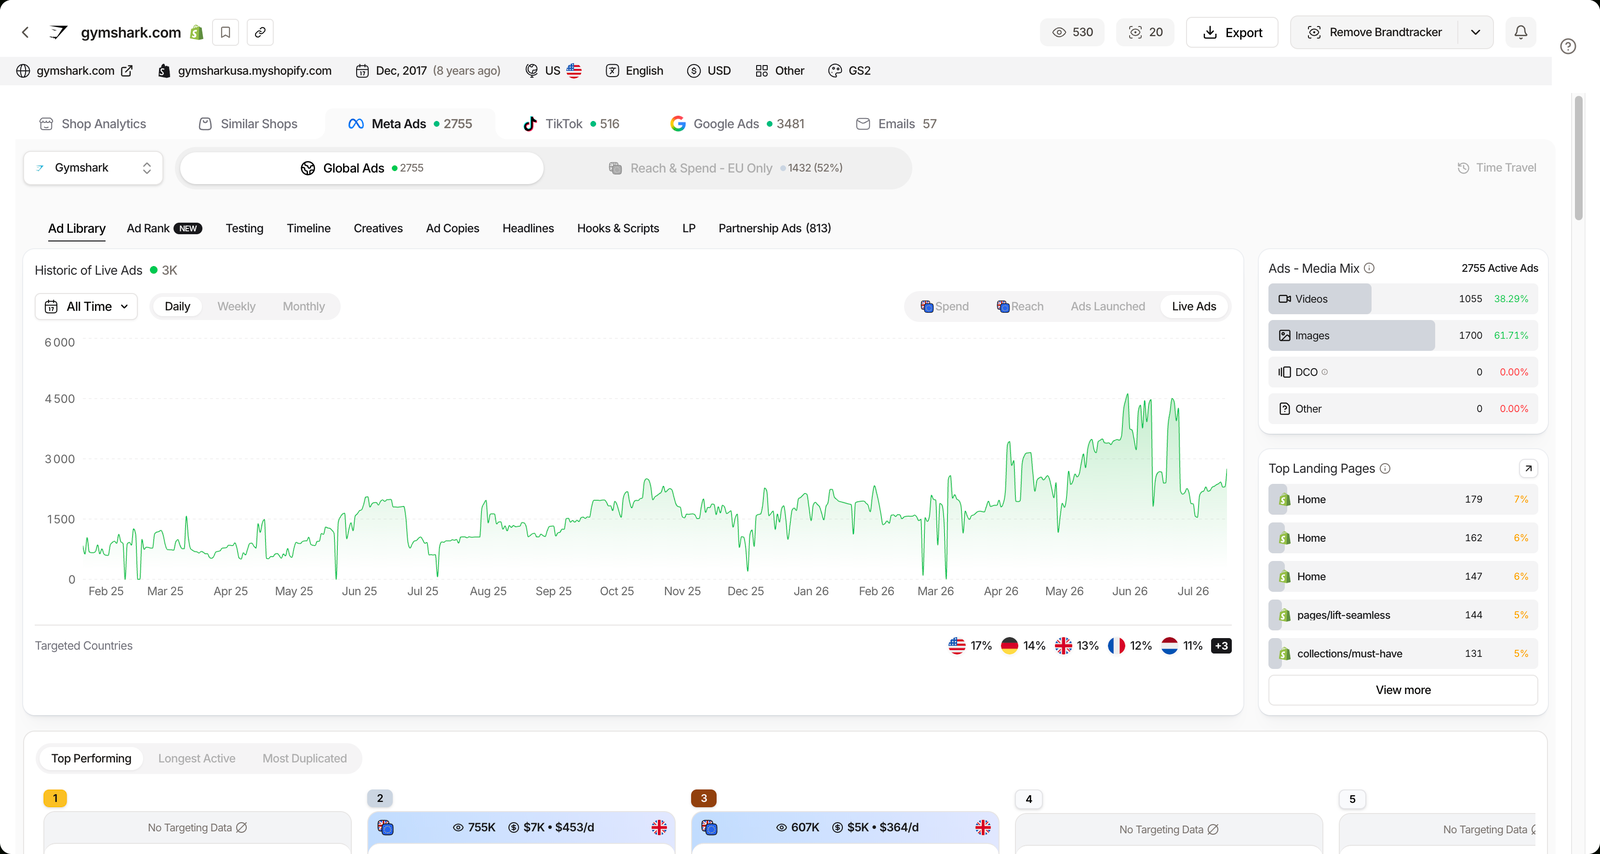Viewport: 1600px width, 854px height.
Task: Open the Gymshark brand selector dropdown
Action: click(x=93, y=168)
